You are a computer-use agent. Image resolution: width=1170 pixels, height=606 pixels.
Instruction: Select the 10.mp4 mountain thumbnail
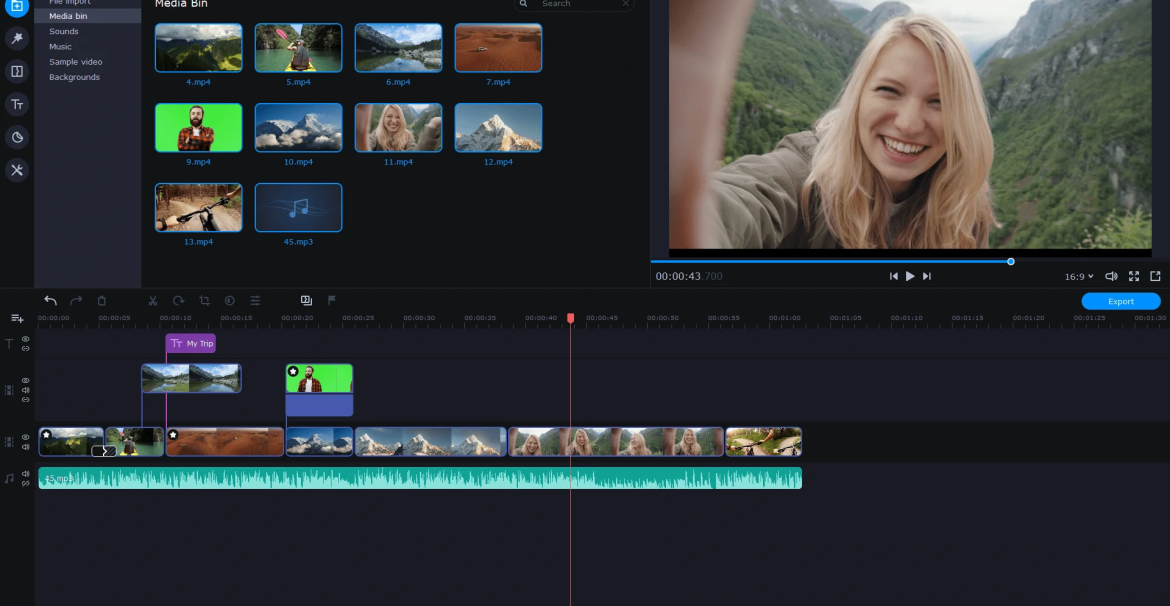[x=298, y=128]
